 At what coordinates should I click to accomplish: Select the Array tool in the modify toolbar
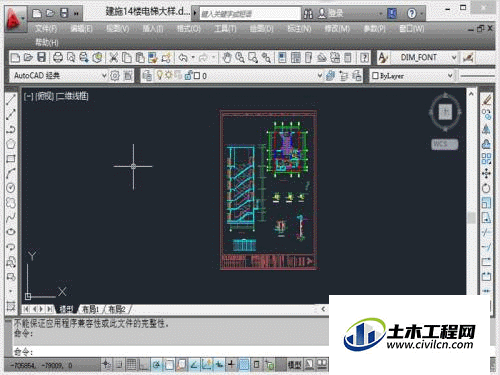pyautogui.click(x=487, y=159)
